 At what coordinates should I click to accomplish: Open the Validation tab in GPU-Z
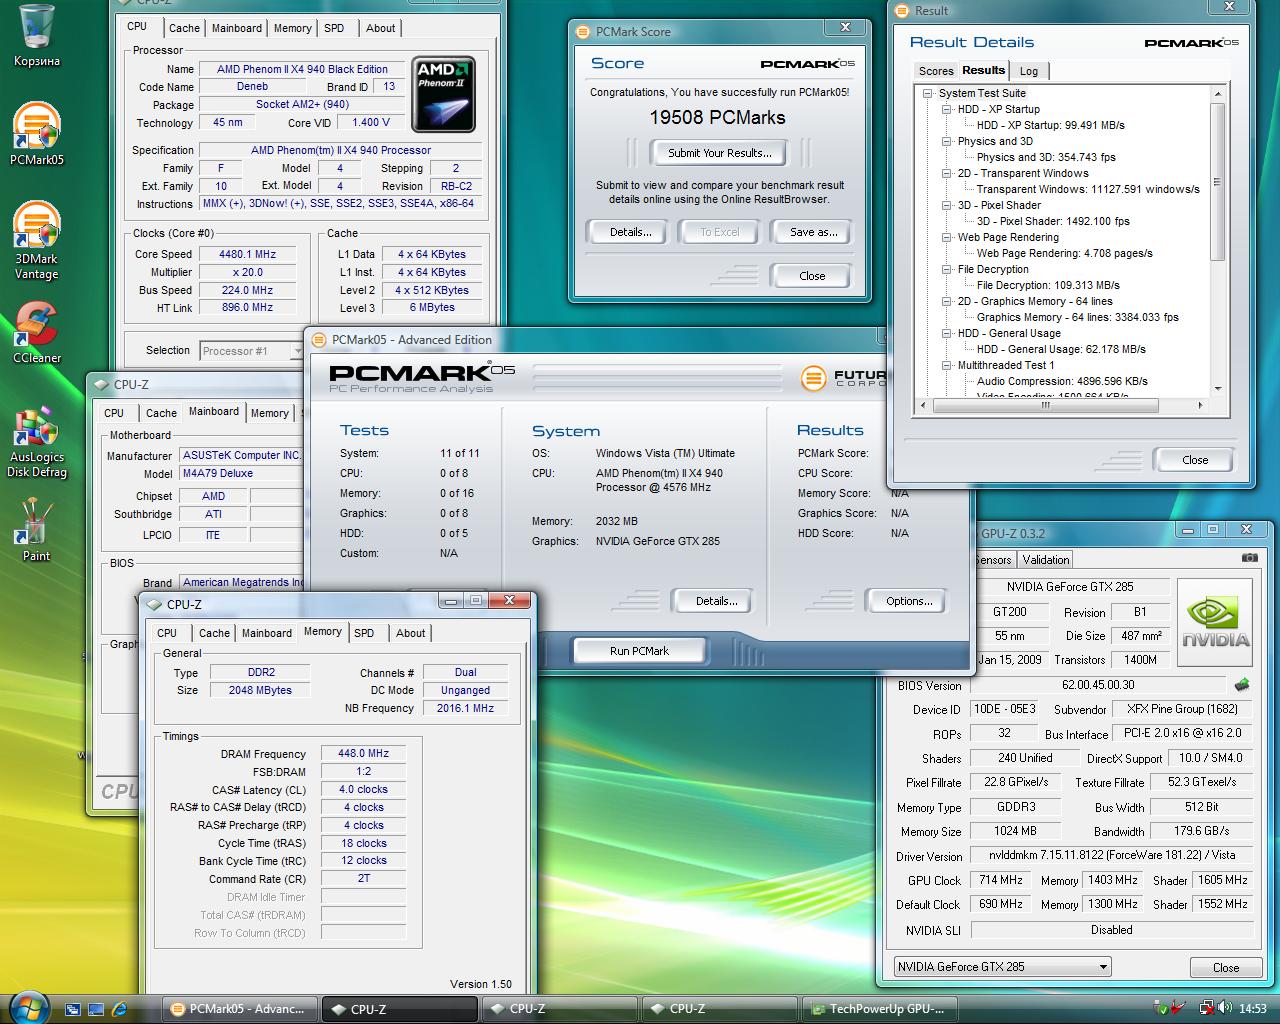pyautogui.click(x=1046, y=559)
